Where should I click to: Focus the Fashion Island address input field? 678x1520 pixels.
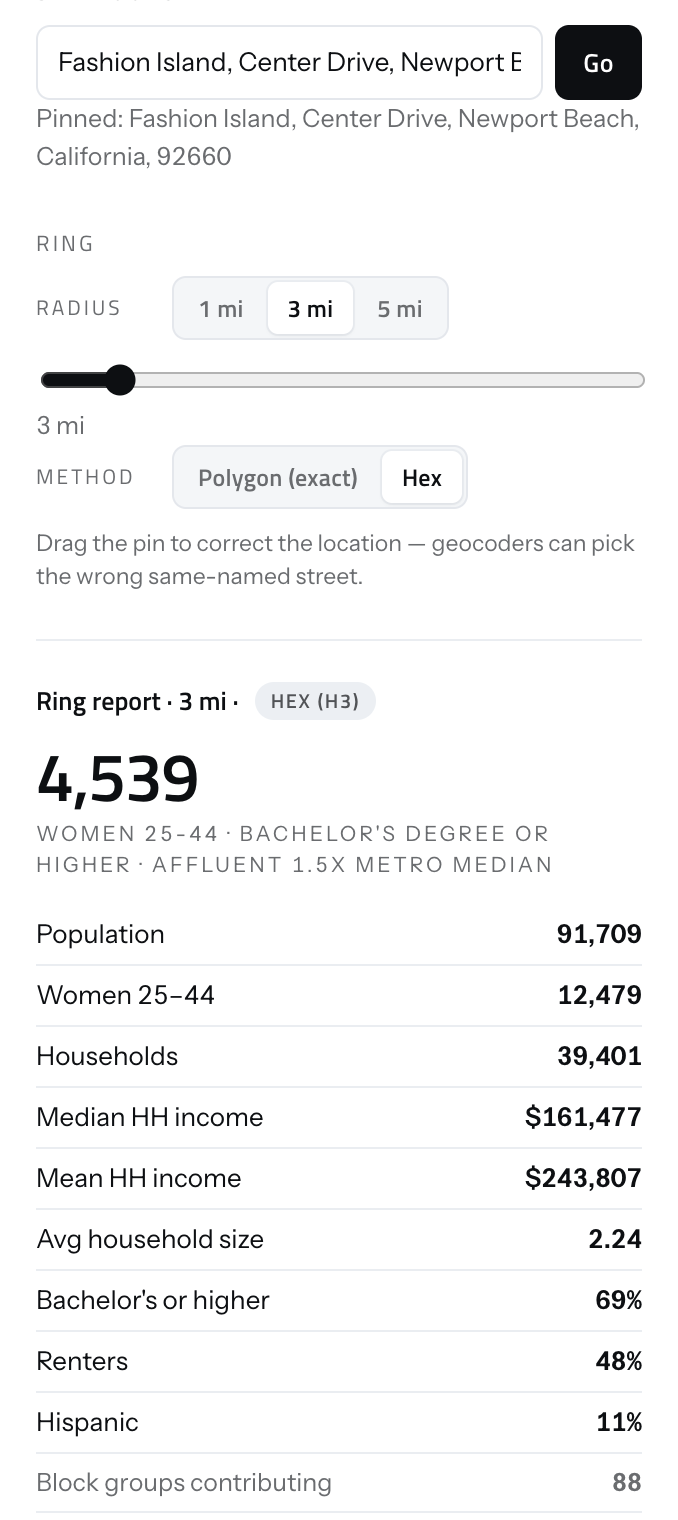[x=289, y=62]
